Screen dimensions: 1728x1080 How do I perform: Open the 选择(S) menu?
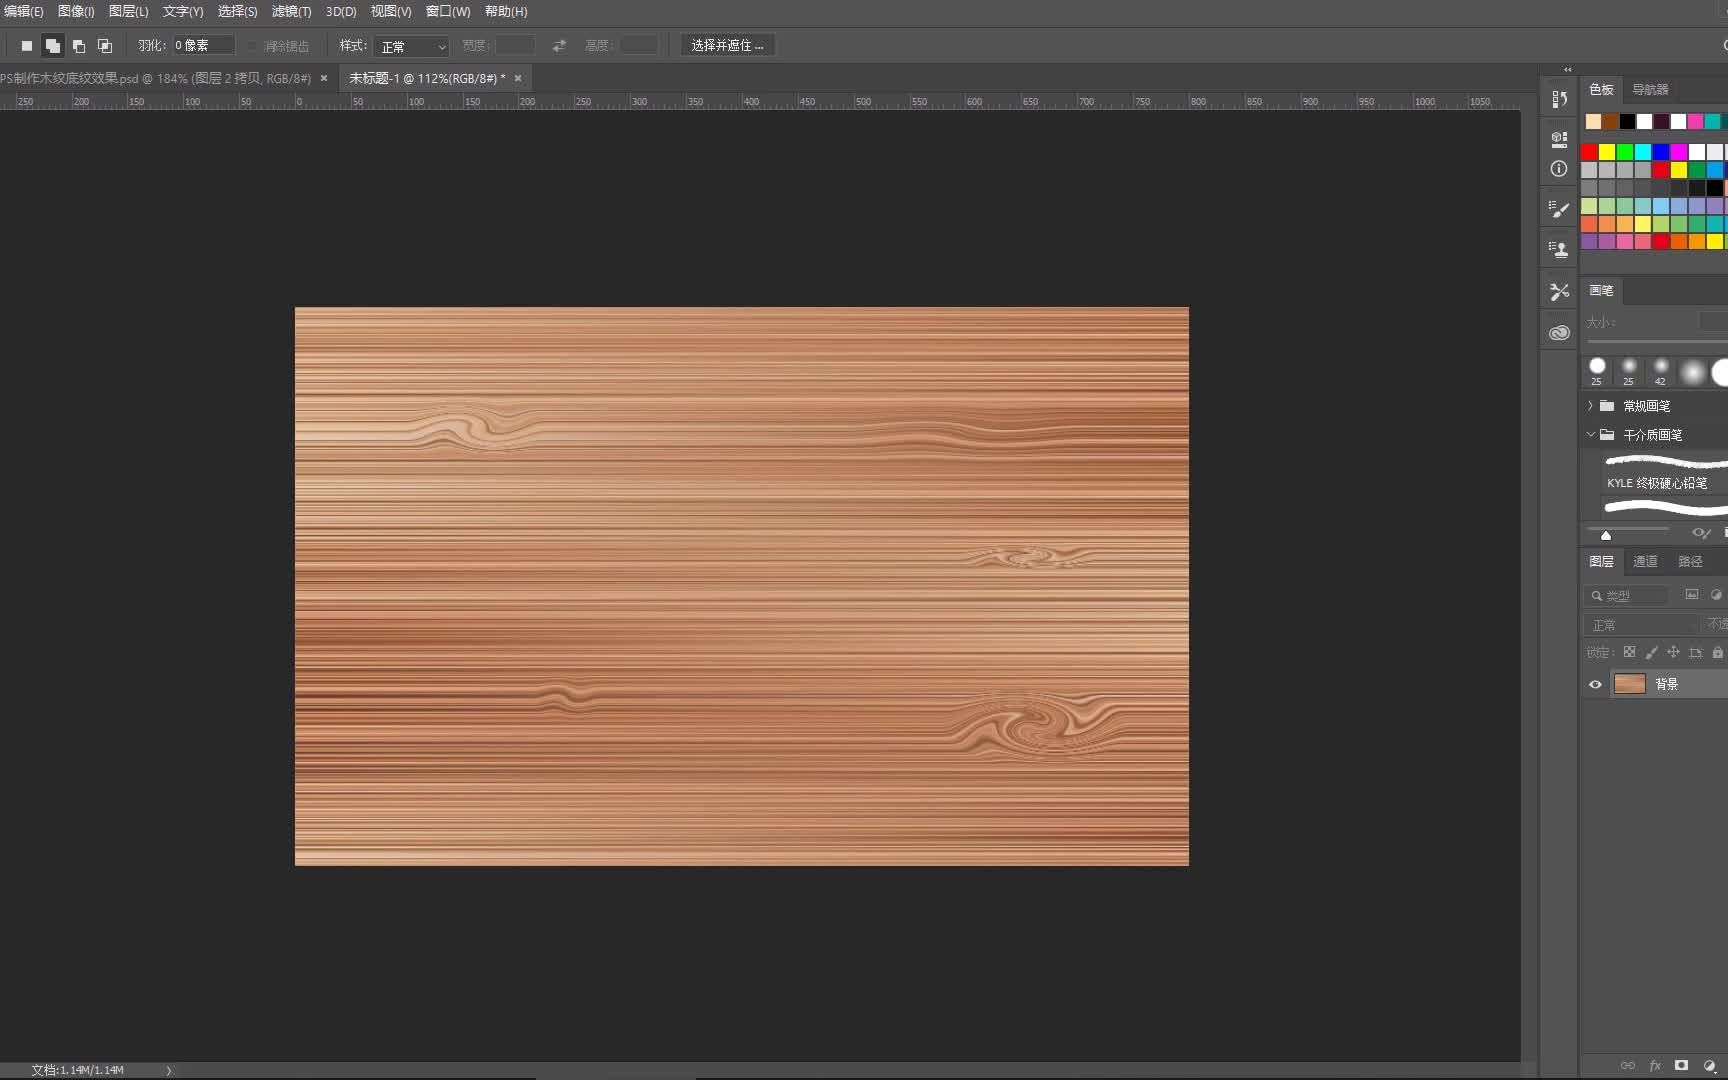click(237, 12)
